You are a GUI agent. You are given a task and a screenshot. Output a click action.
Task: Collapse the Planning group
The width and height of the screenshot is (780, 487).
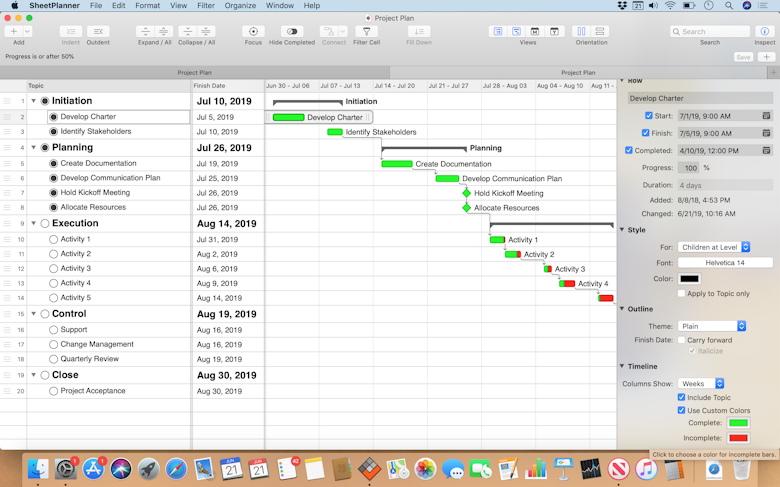coord(34,148)
